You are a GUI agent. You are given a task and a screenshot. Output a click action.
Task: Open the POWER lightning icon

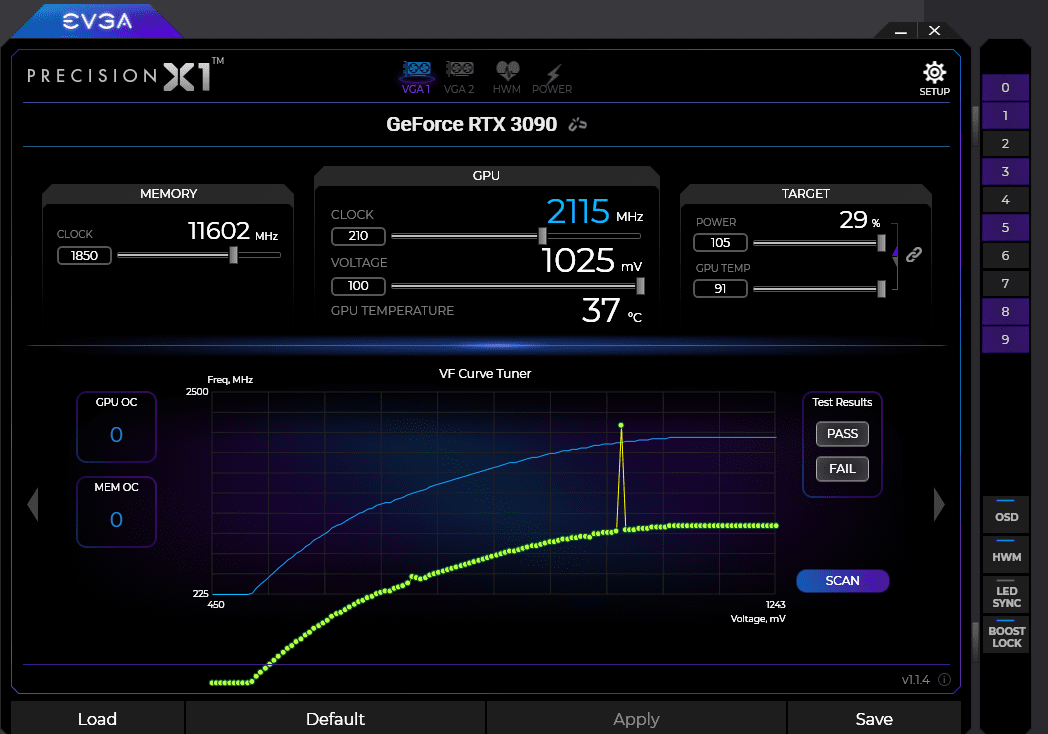tap(552, 79)
